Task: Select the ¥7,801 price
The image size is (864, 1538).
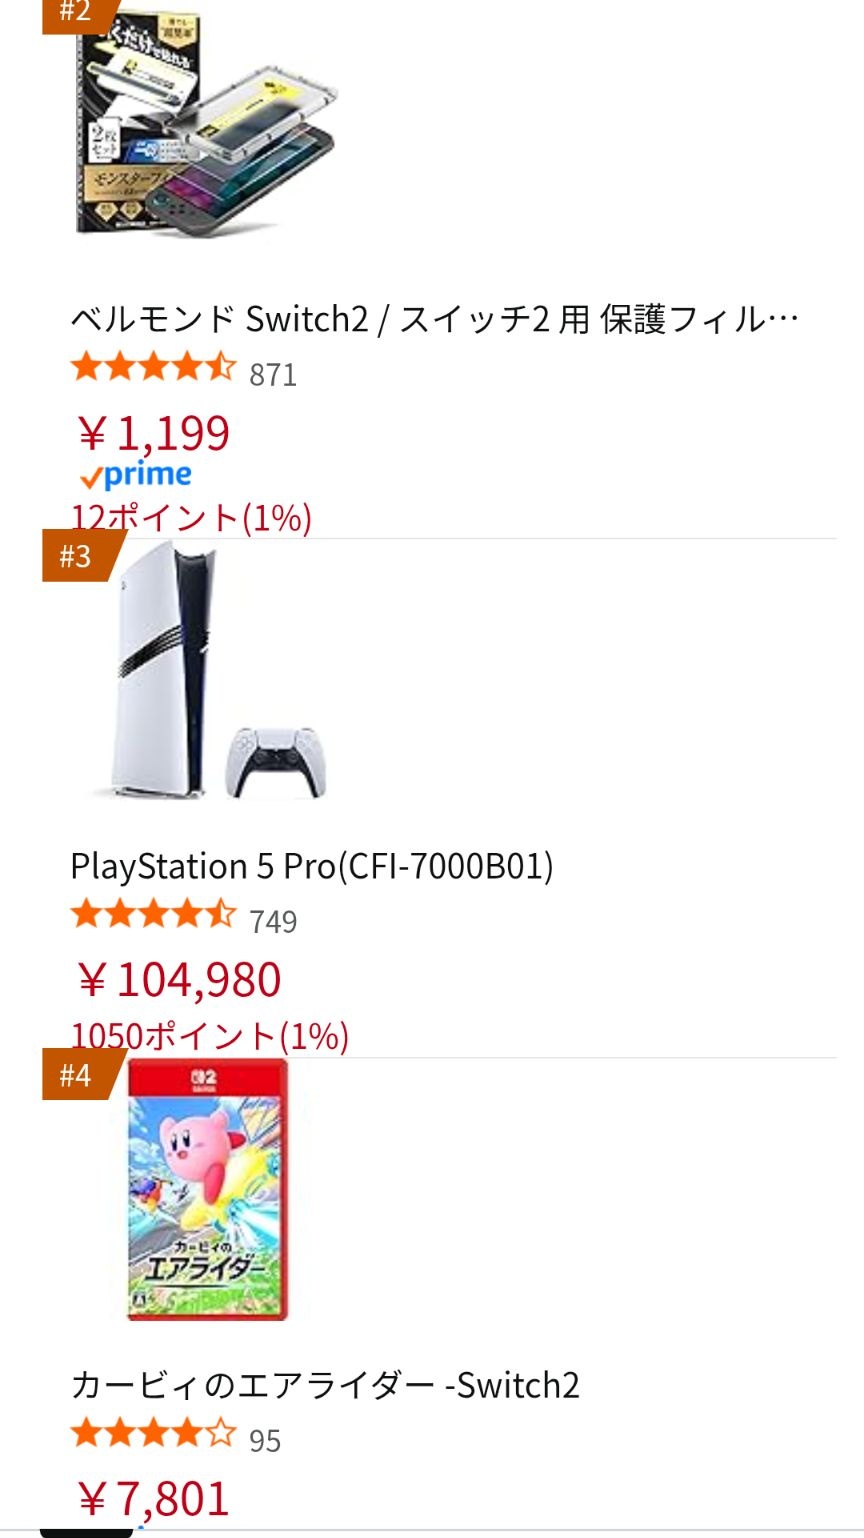Action: (x=153, y=1500)
